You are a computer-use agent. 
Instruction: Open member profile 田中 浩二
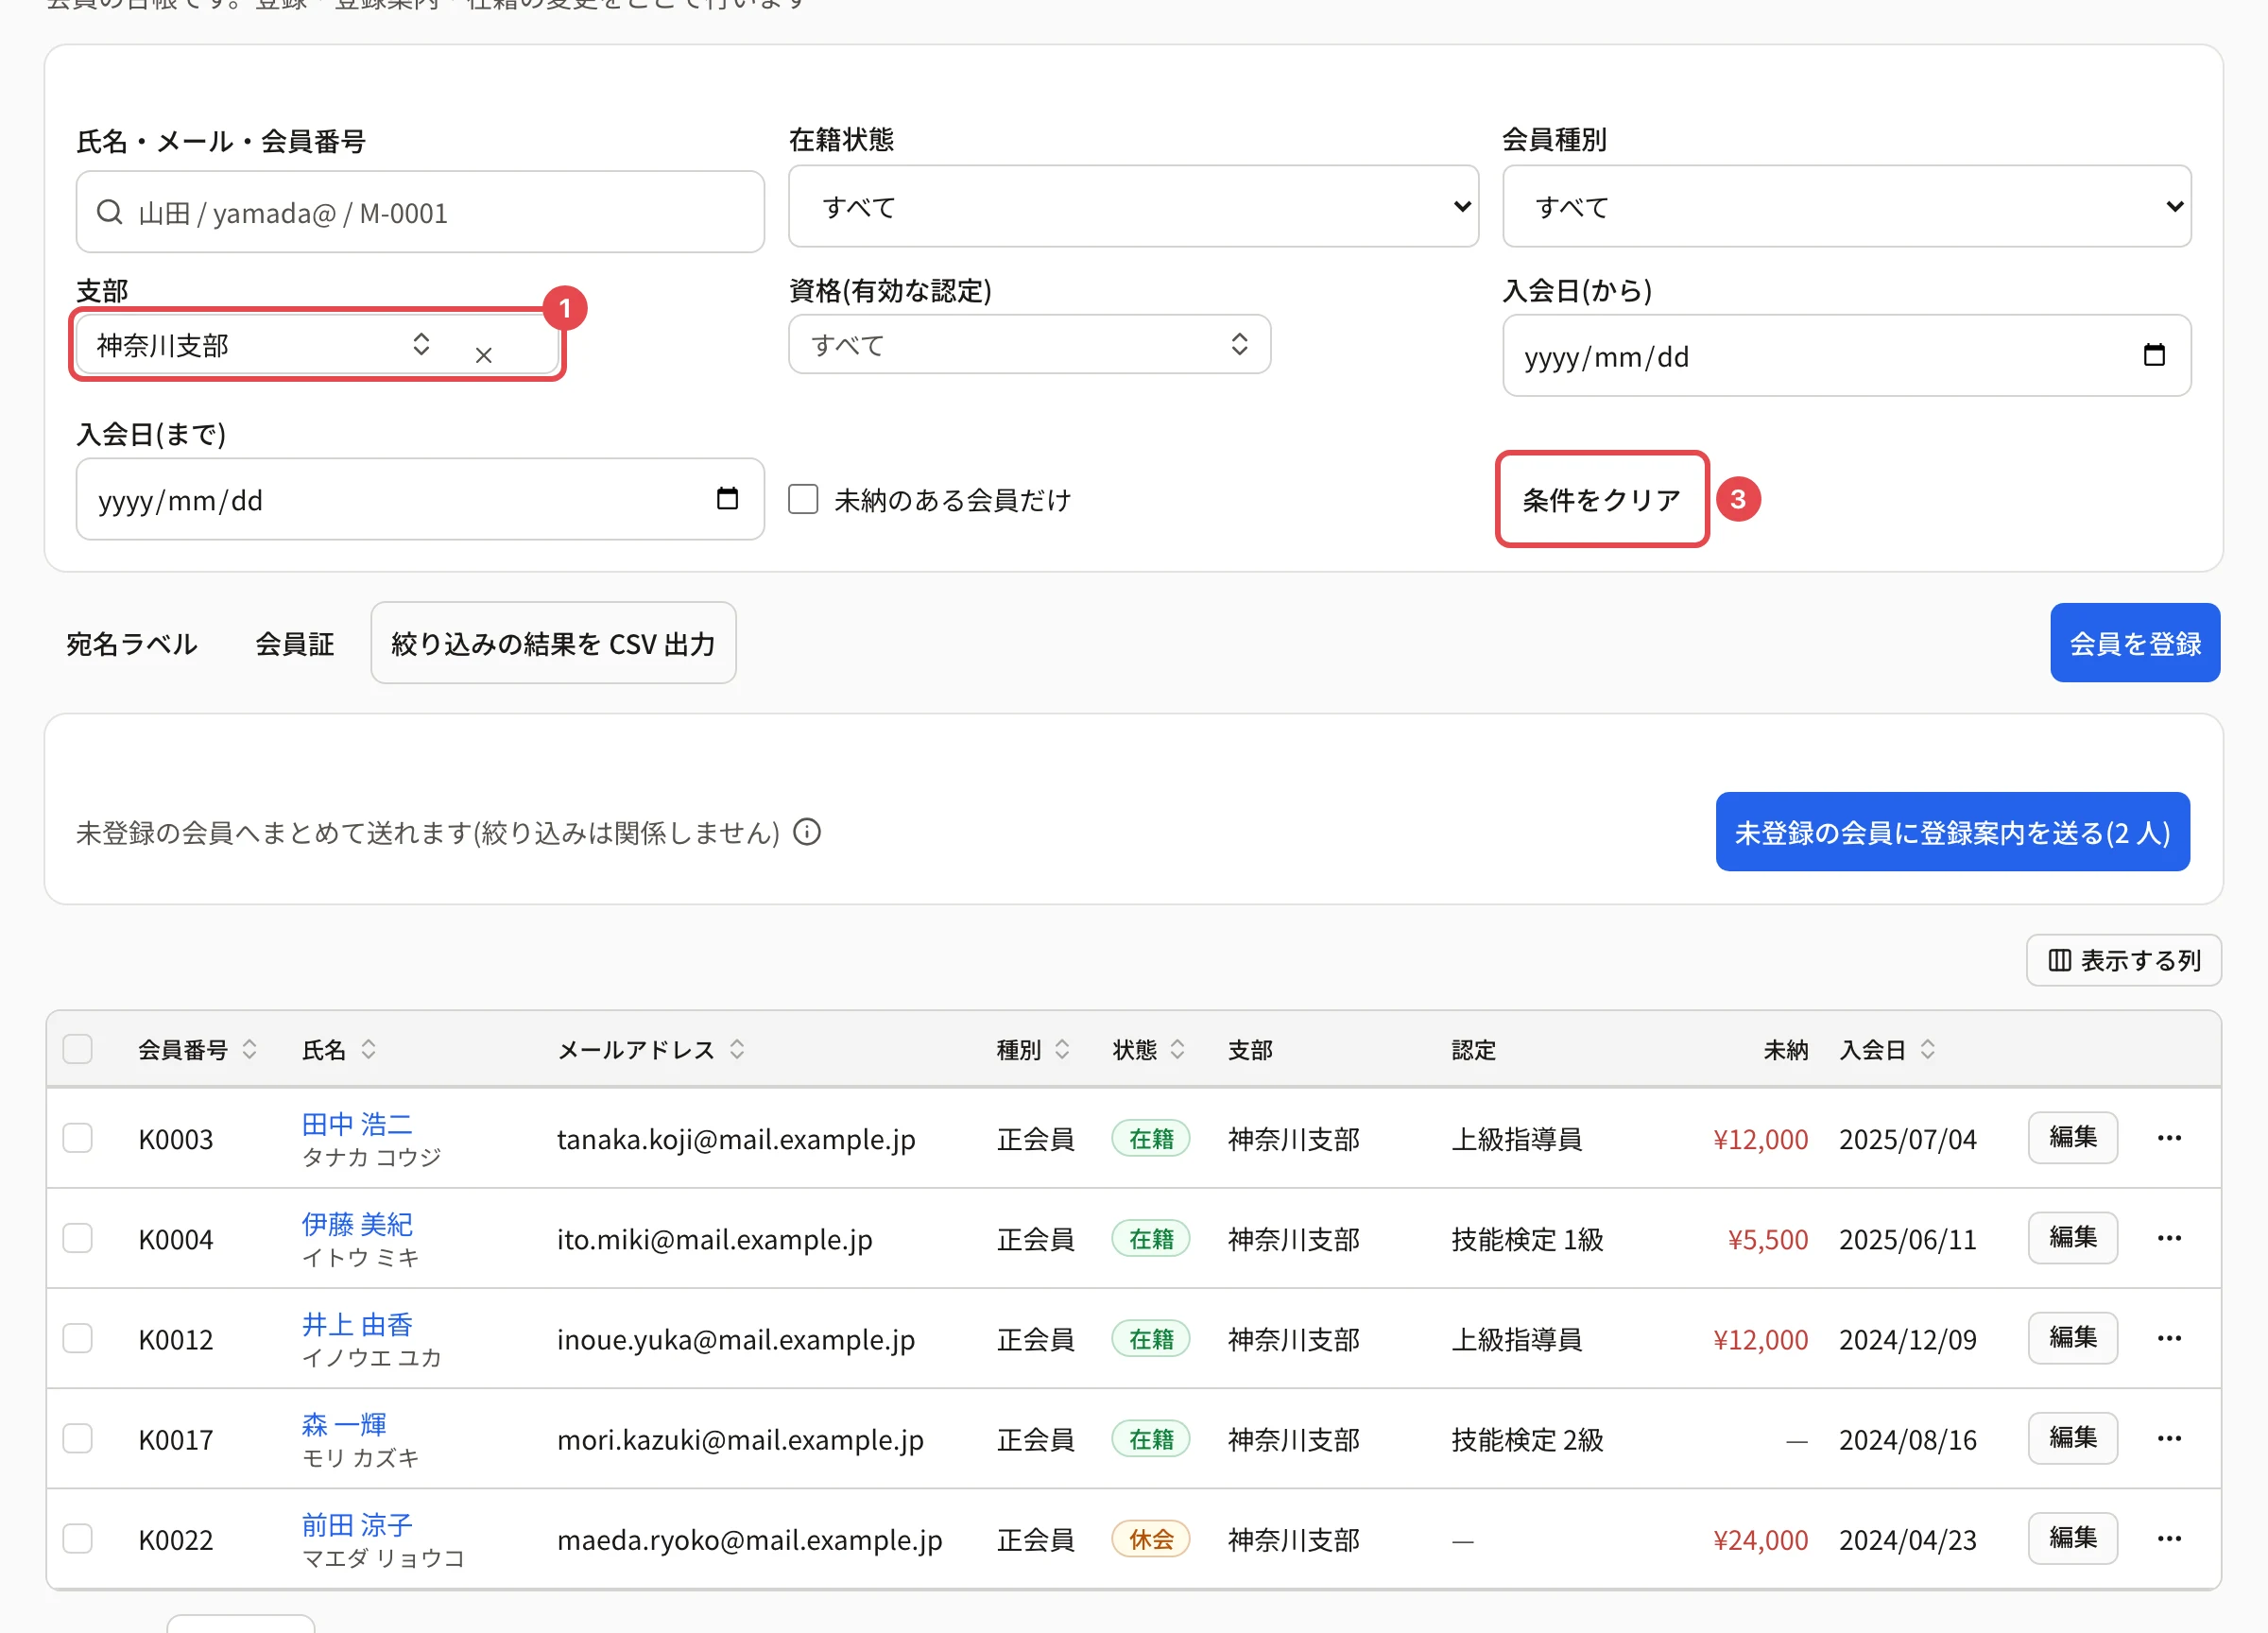[x=357, y=1123]
